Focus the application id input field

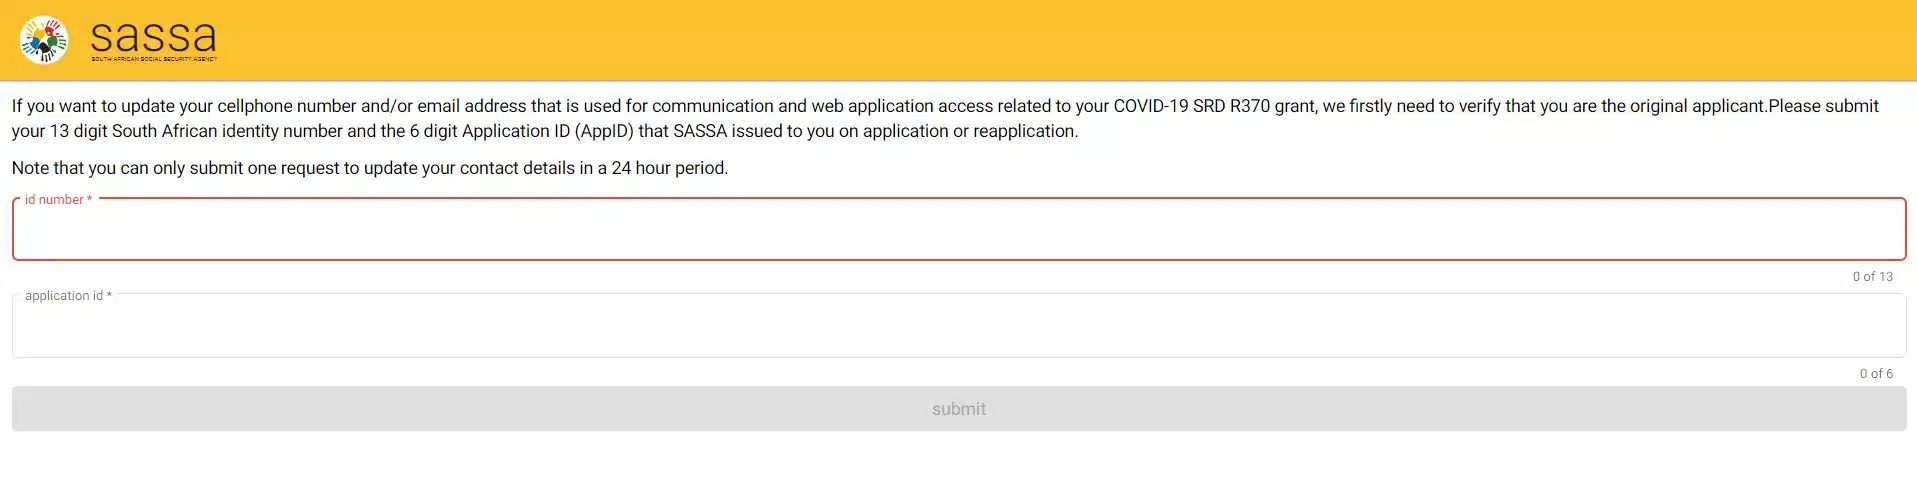958,329
